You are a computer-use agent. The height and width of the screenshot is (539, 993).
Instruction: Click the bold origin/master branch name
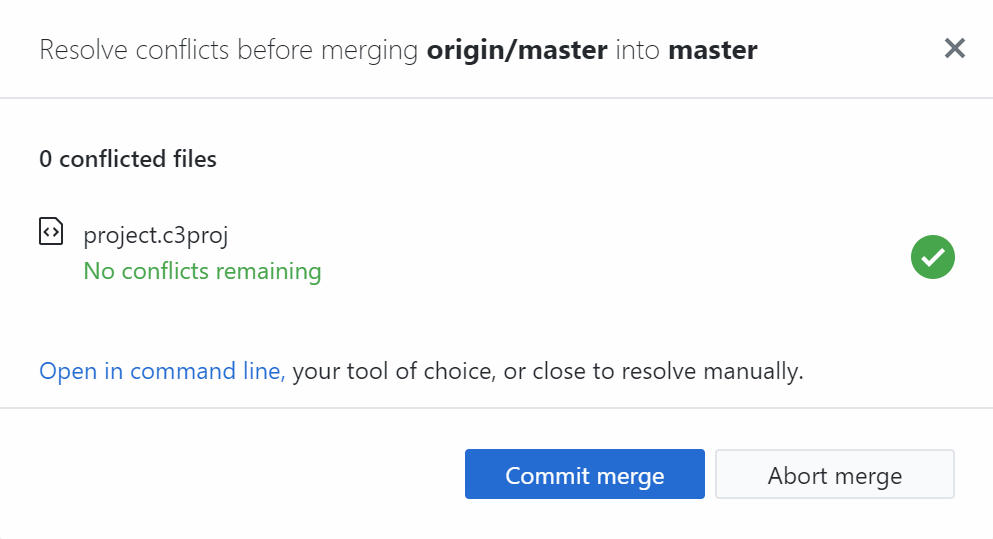pos(517,50)
